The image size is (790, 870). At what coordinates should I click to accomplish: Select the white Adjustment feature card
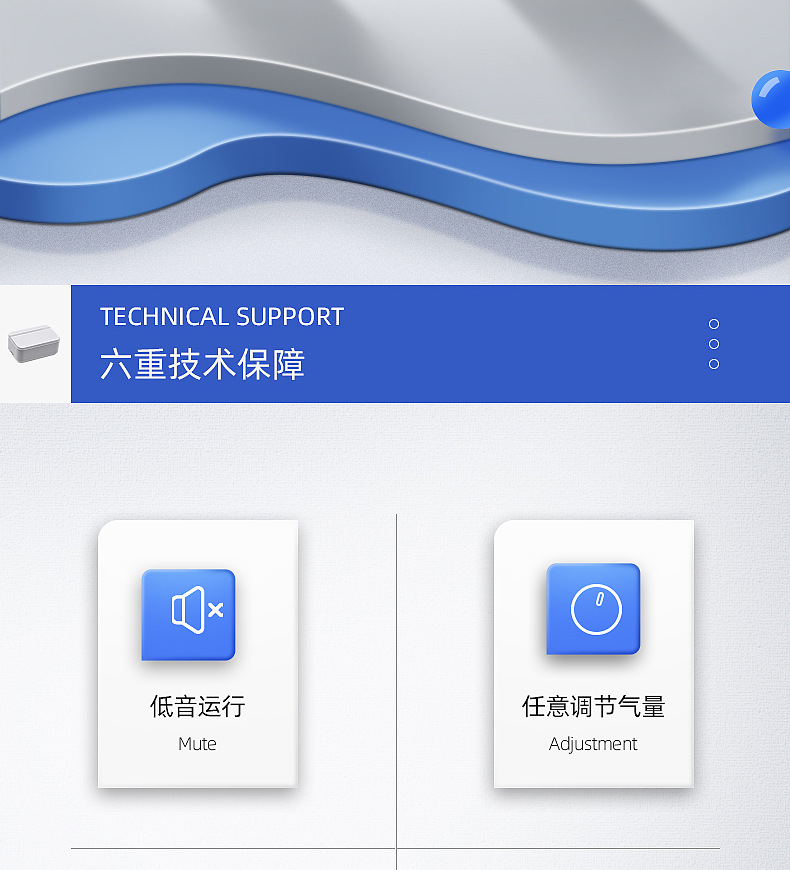594,654
